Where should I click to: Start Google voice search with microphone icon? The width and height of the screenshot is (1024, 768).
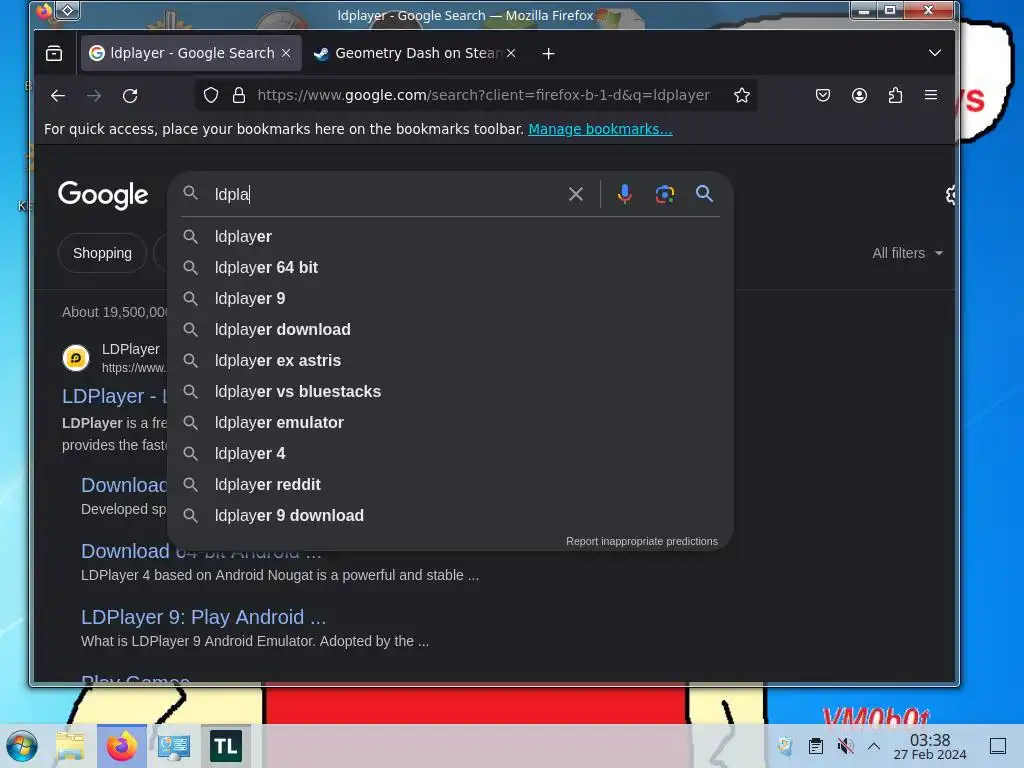[x=624, y=194]
